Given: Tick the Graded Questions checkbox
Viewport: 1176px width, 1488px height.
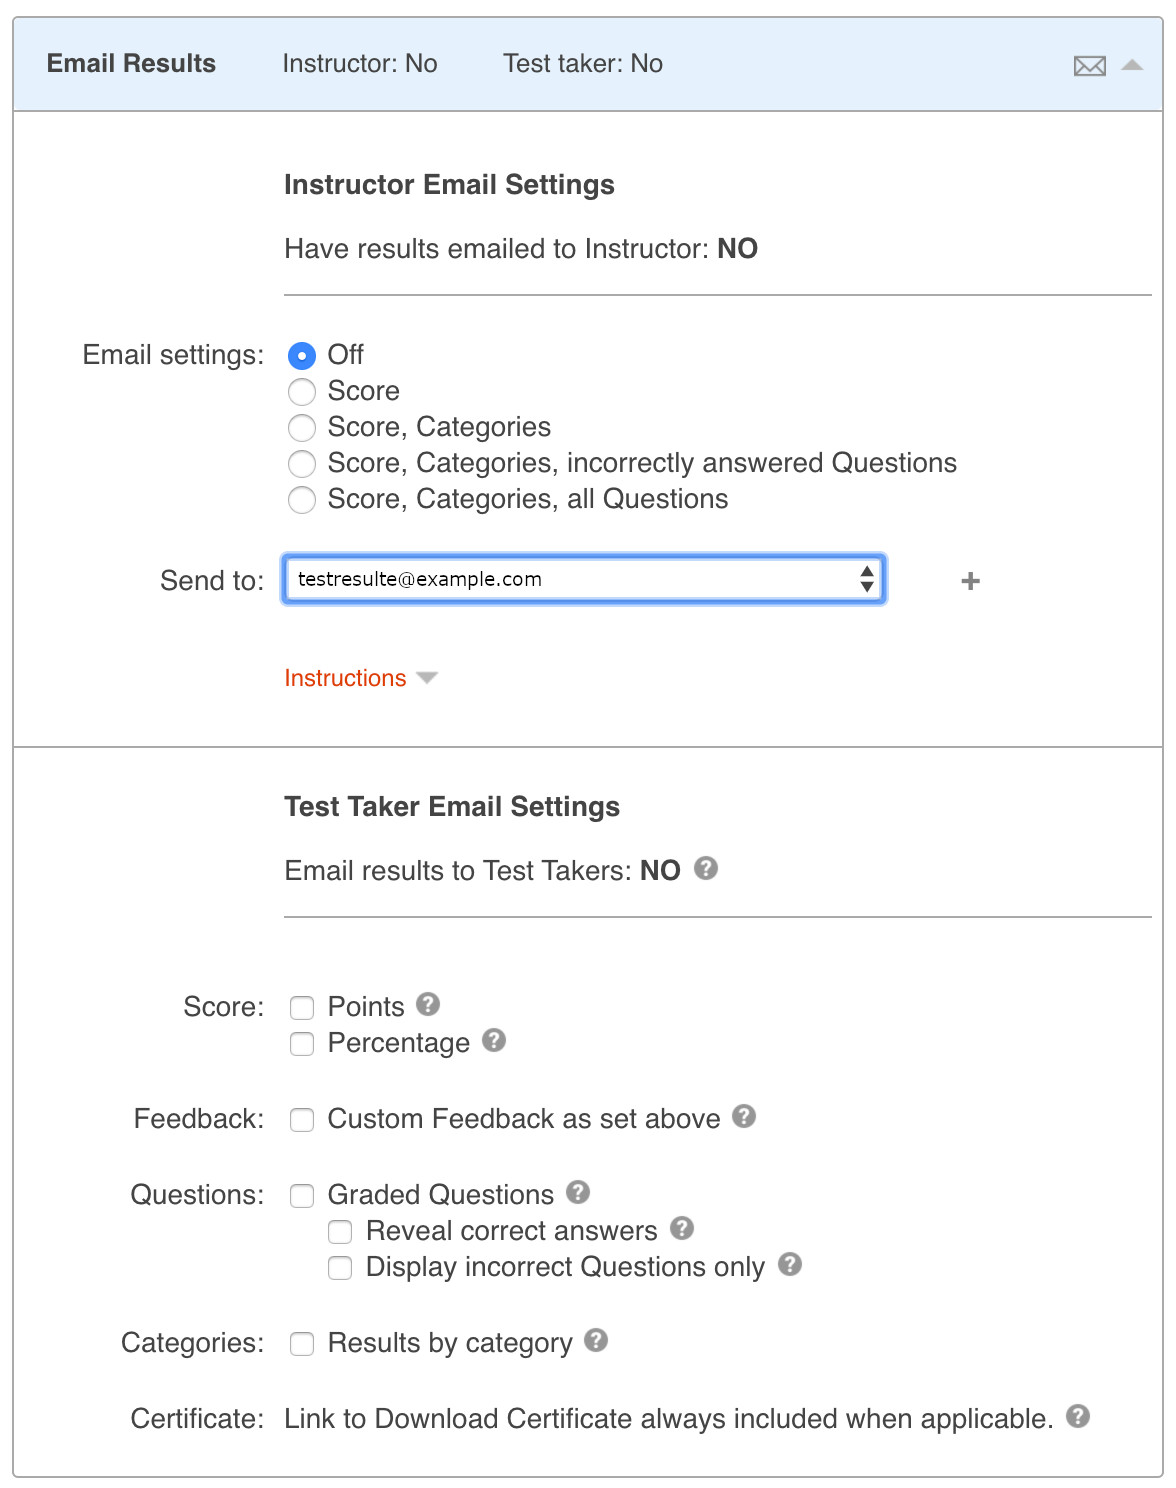Looking at the screenshot, I should click(302, 1196).
